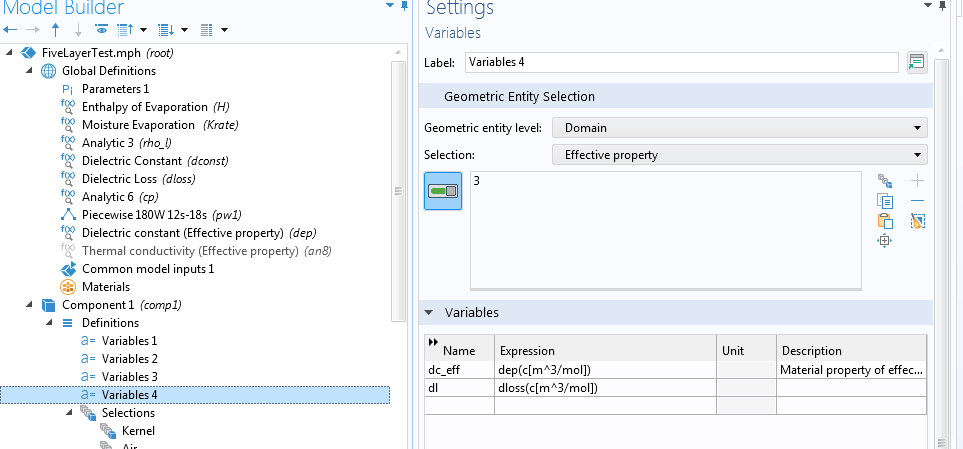Click the minus Remove from Selection icon
The image size is (963, 449).
917,201
